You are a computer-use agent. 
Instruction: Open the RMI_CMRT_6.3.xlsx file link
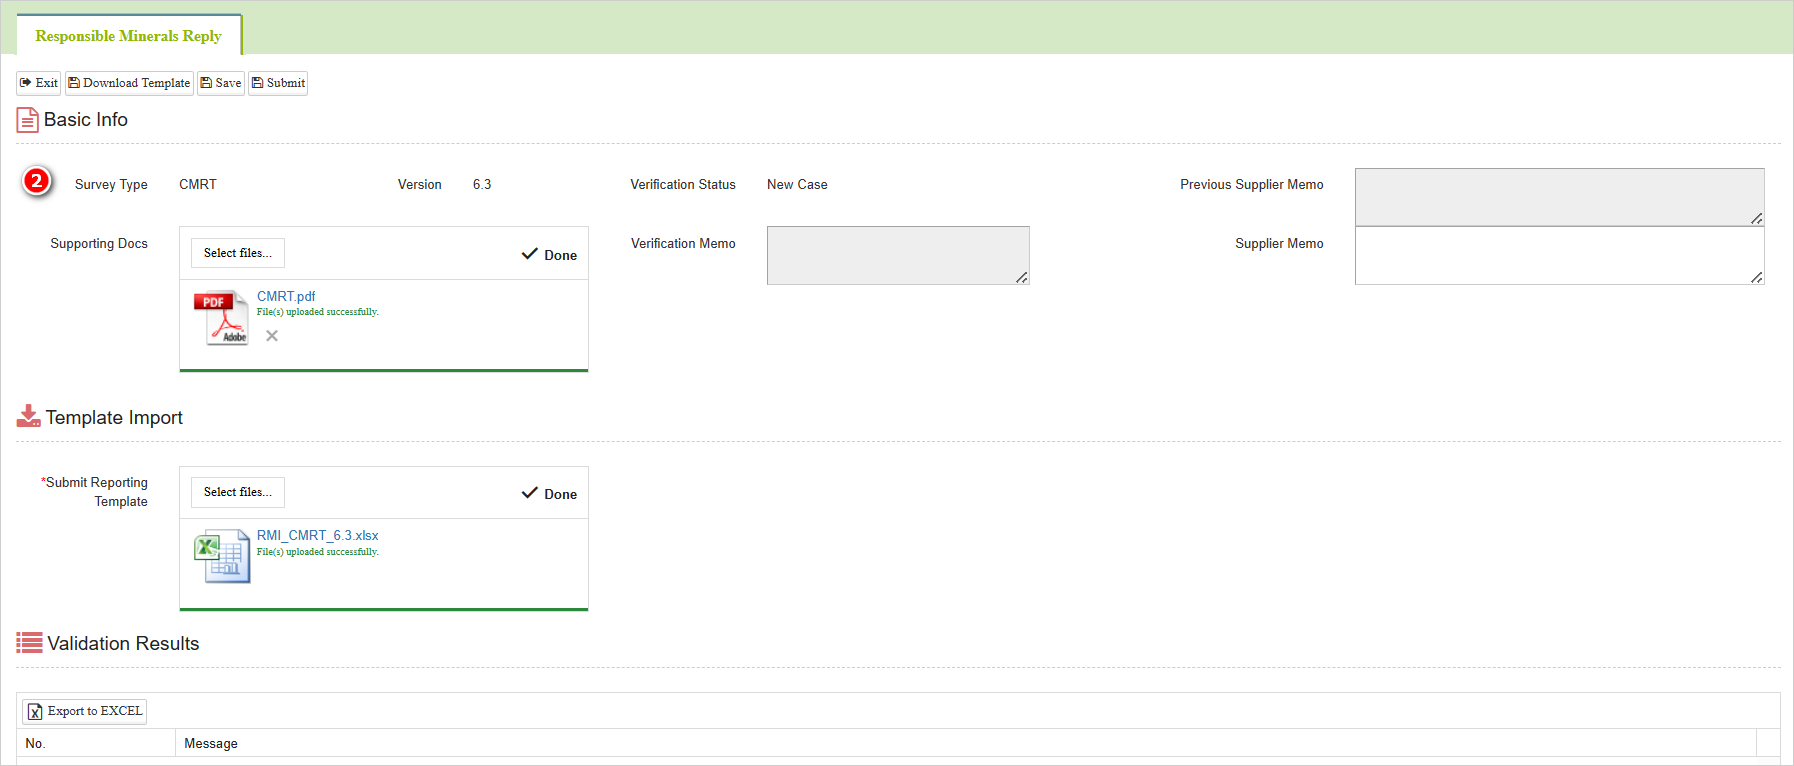click(x=317, y=535)
